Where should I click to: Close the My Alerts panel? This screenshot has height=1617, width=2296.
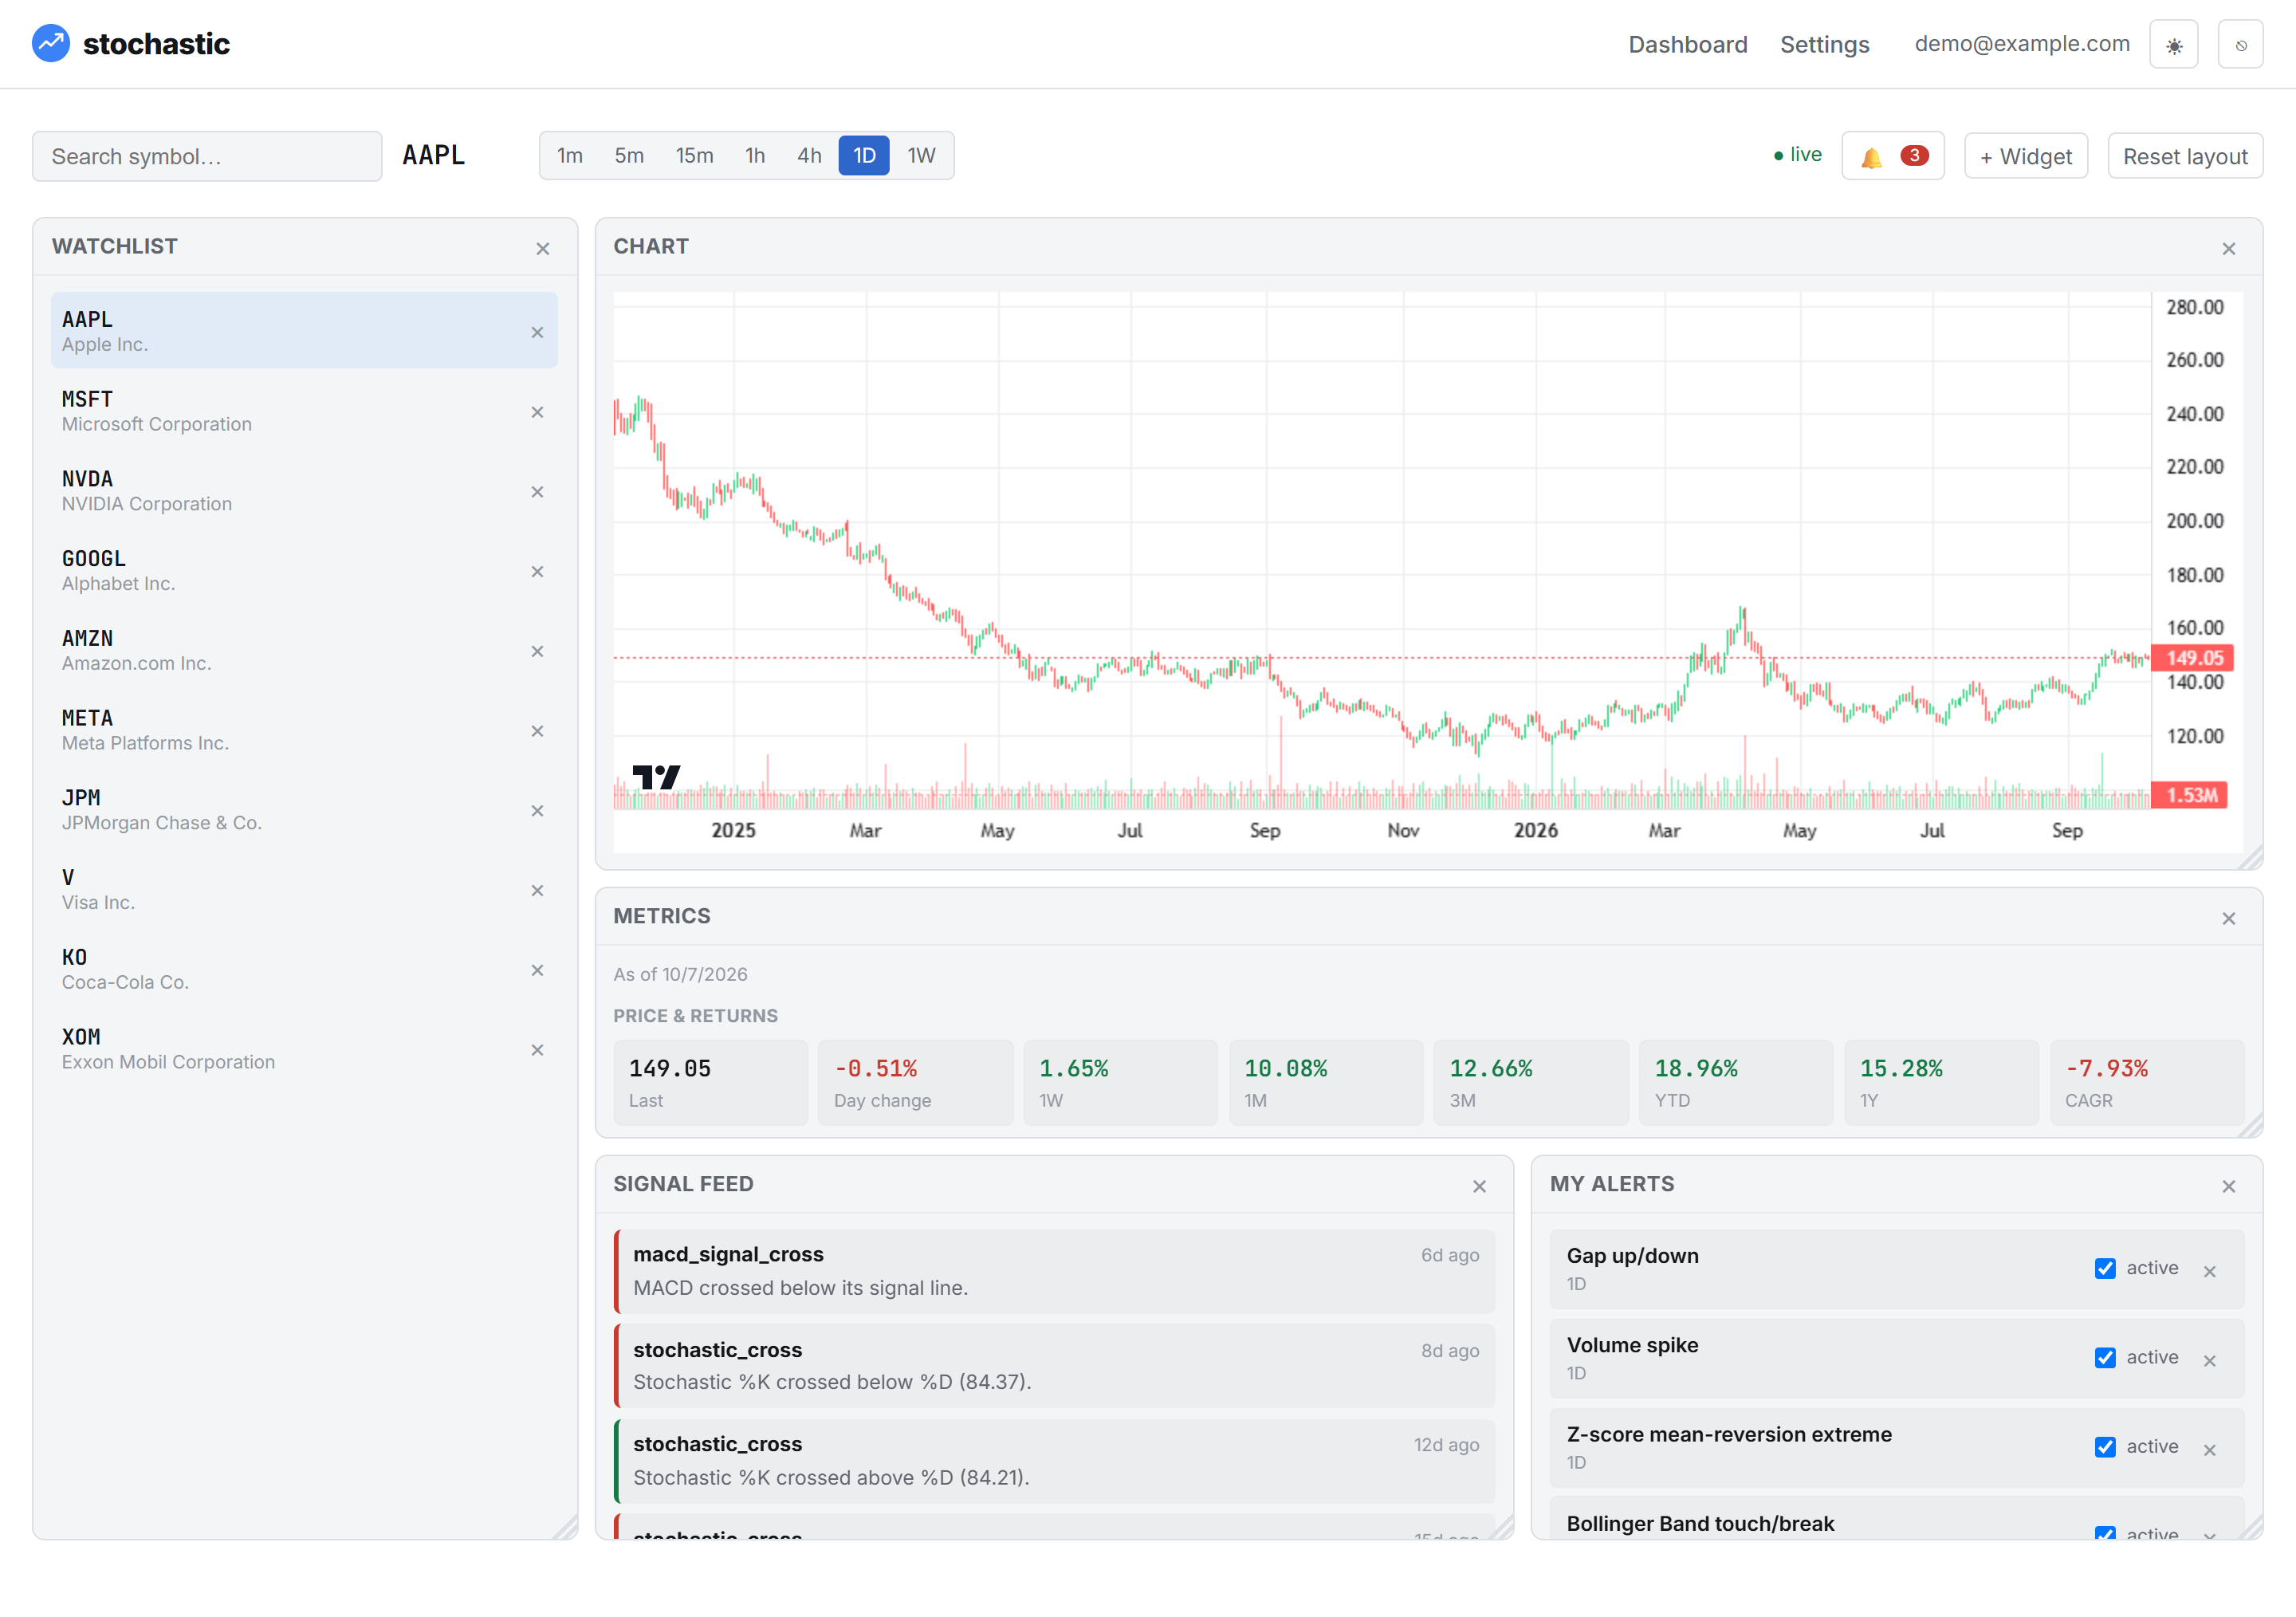[x=2228, y=1186]
